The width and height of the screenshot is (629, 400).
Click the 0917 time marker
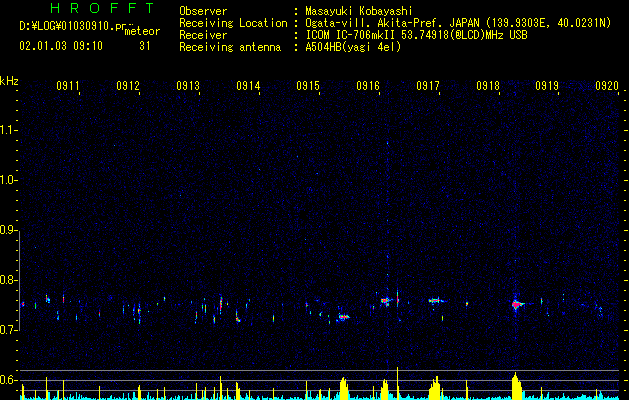pos(428,85)
